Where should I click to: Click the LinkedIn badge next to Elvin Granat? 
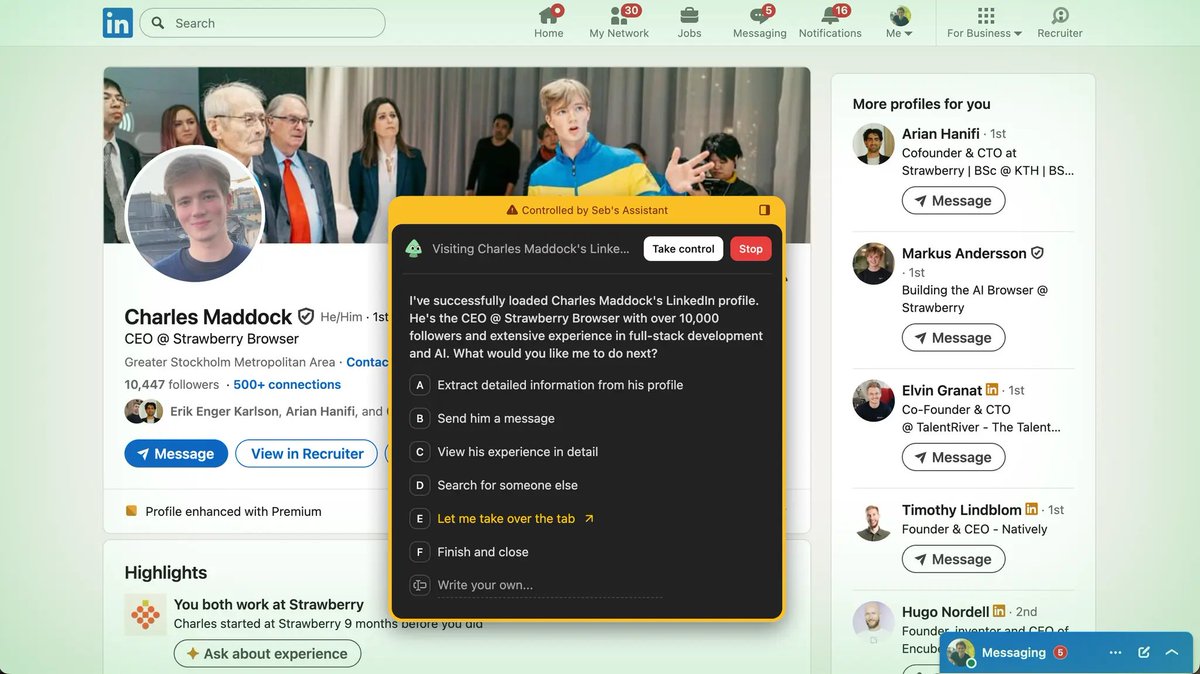(992, 390)
